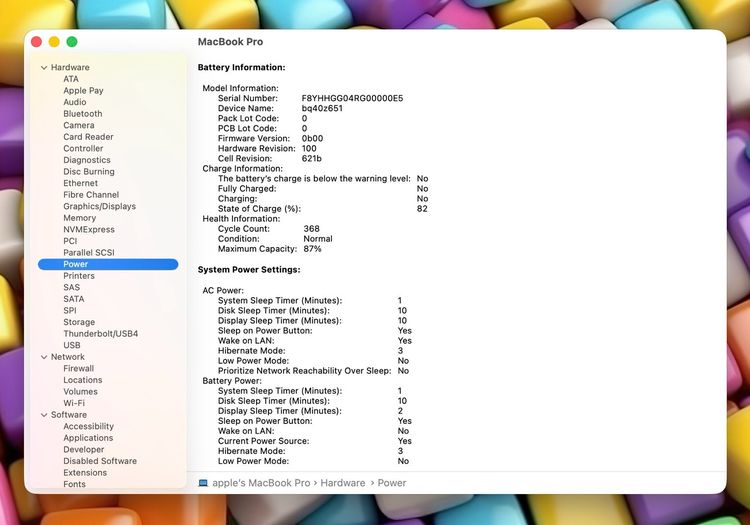Click the Software category label

click(69, 415)
